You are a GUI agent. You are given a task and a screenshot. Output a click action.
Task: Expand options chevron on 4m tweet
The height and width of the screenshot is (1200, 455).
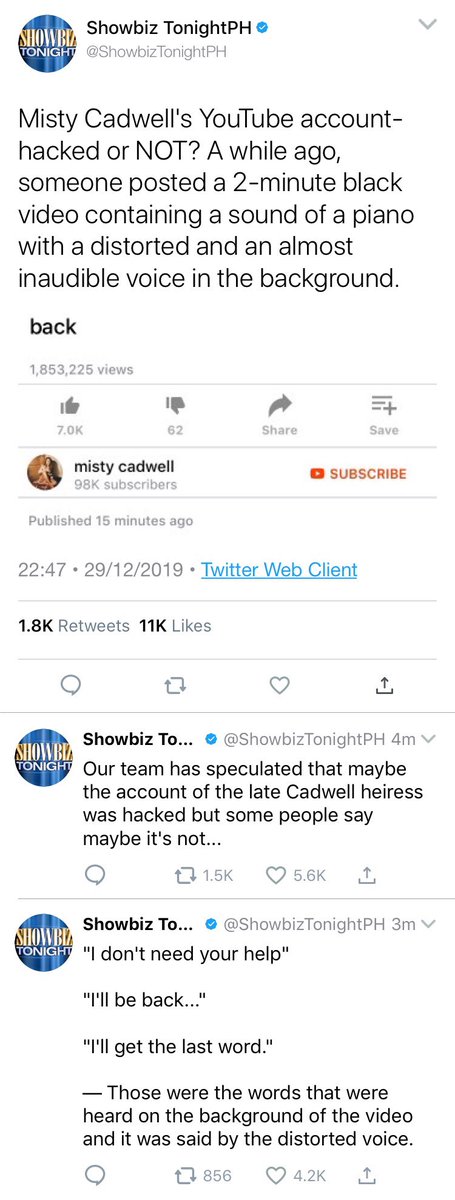(429, 739)
